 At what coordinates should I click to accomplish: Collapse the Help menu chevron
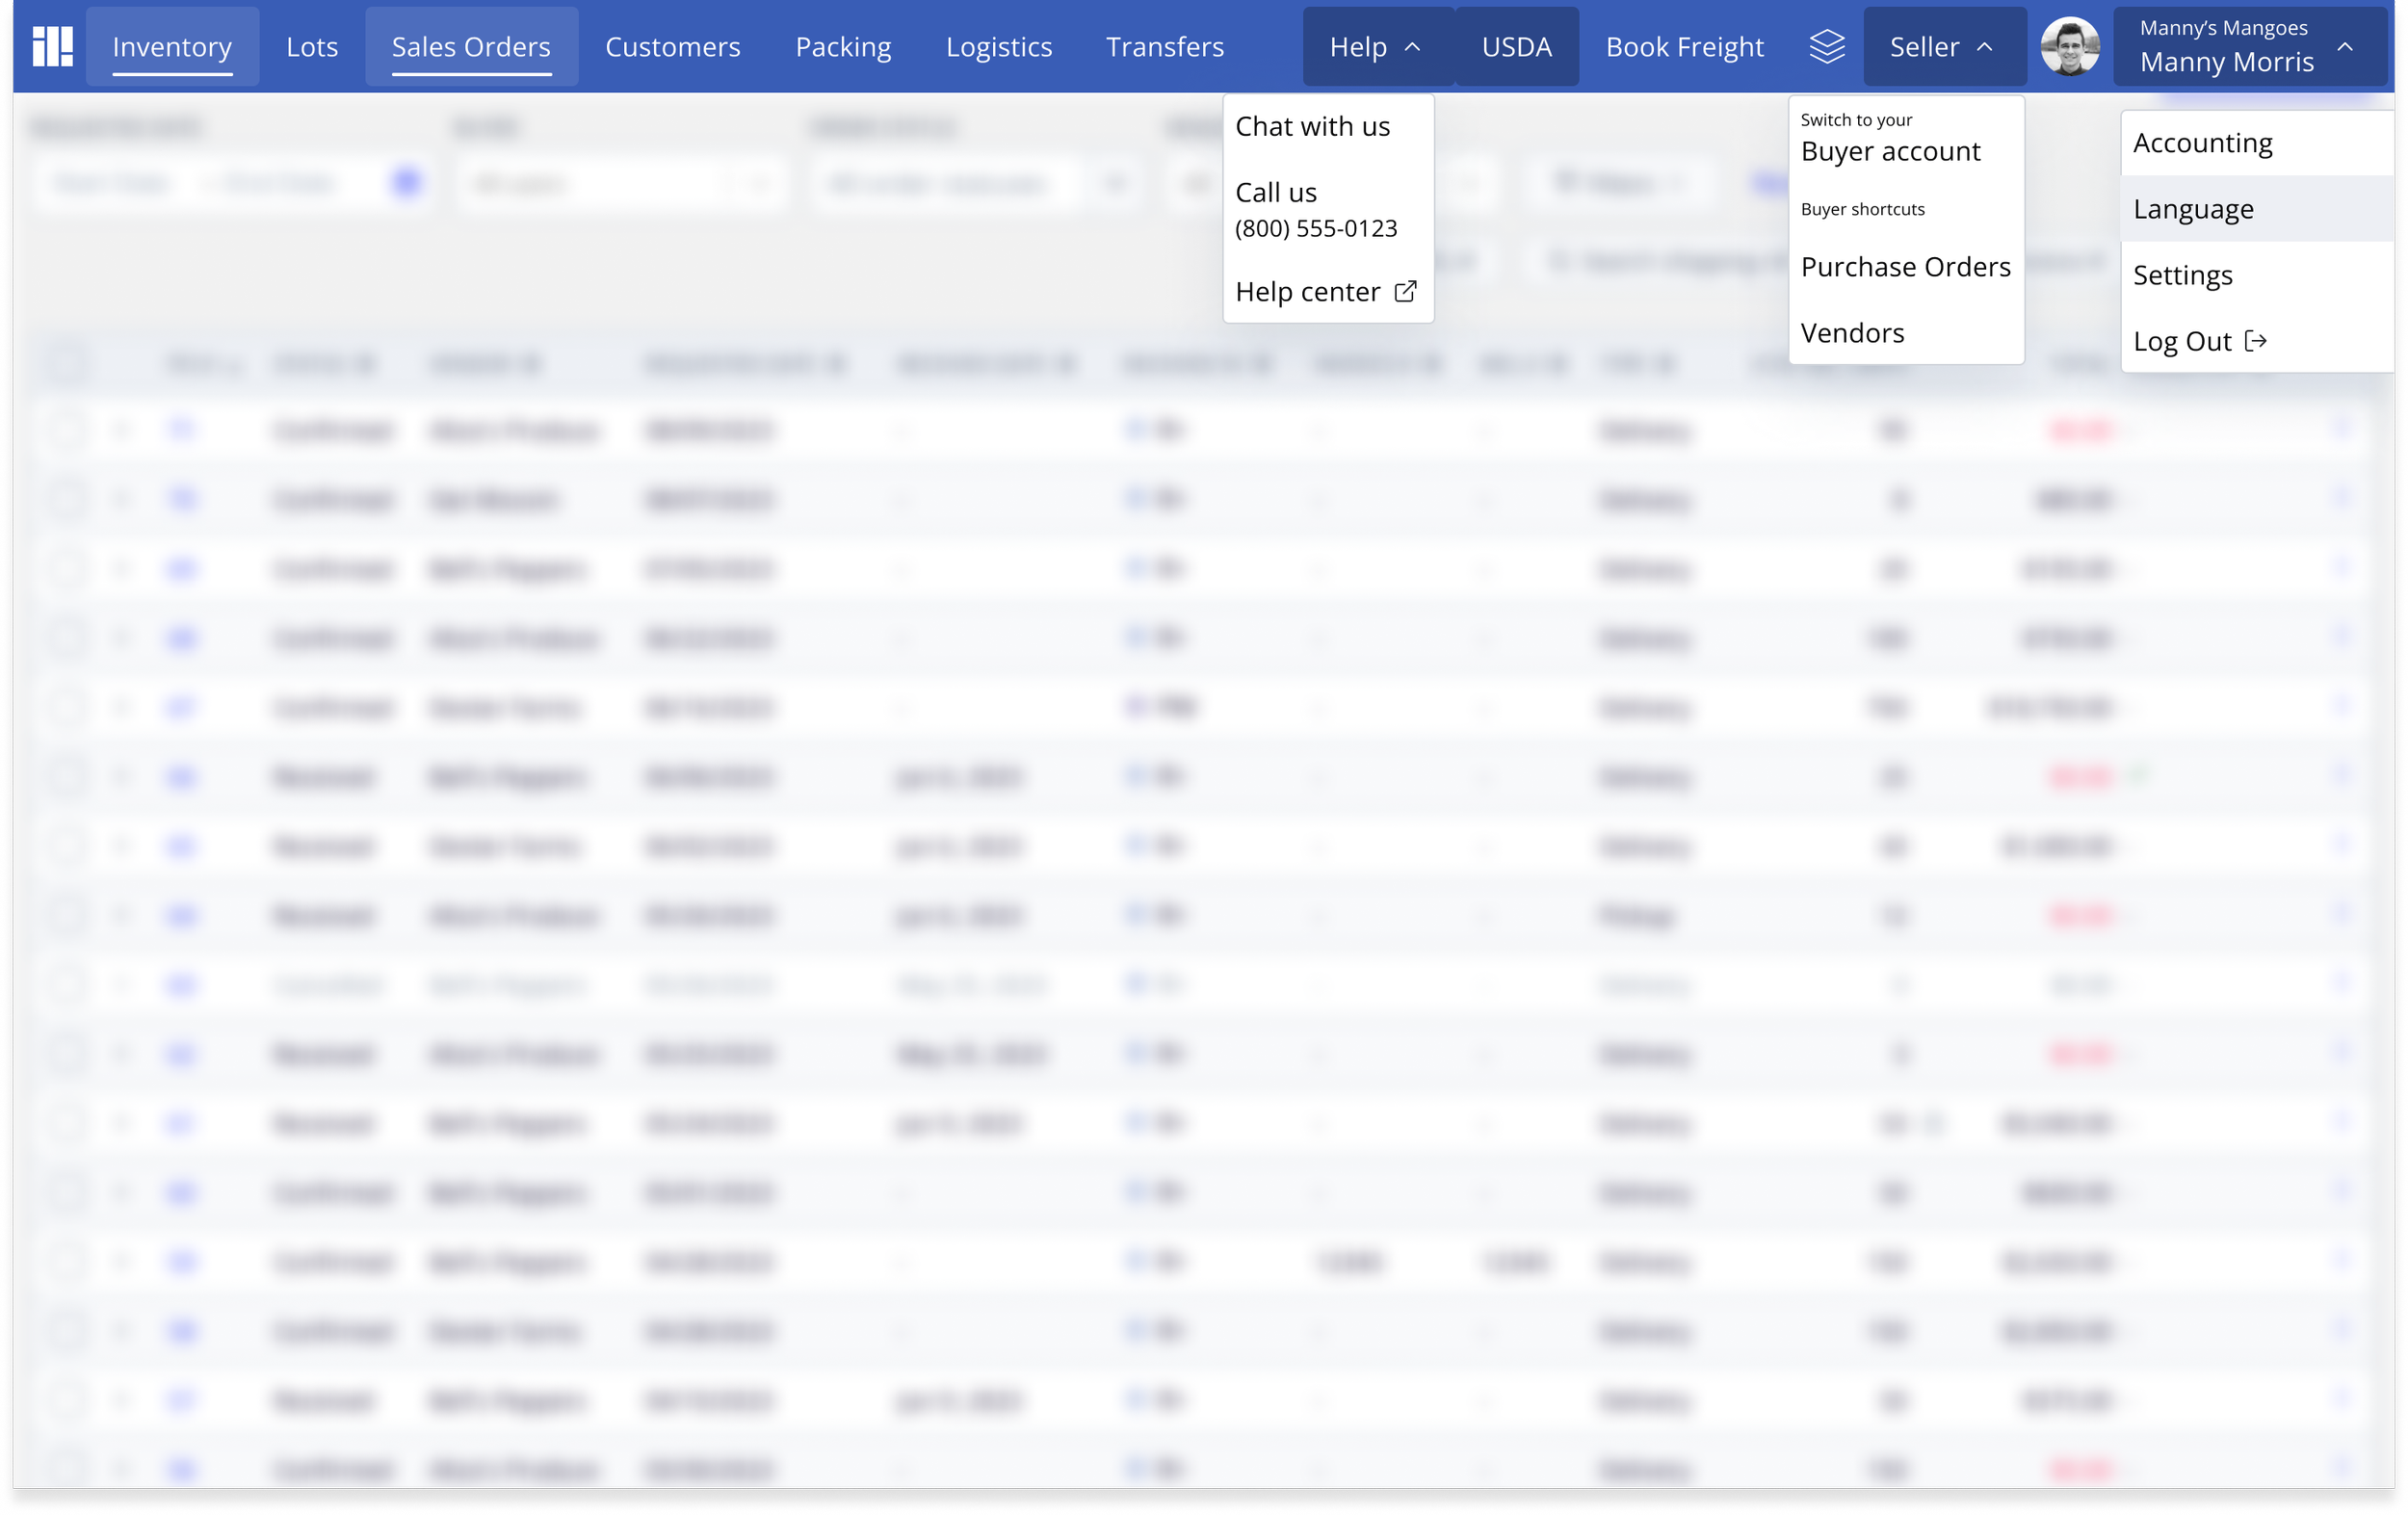(1412, 47)
